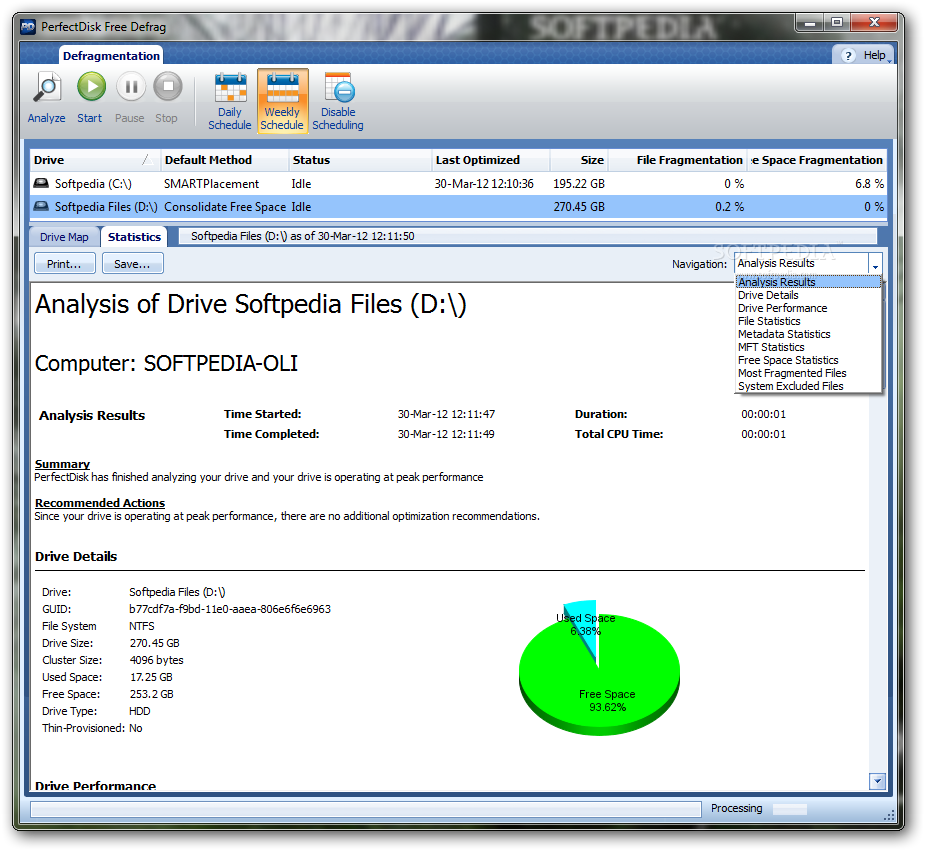
Task: Choose Metadata Statistics in the navigation list
Action: coord(808,334)
